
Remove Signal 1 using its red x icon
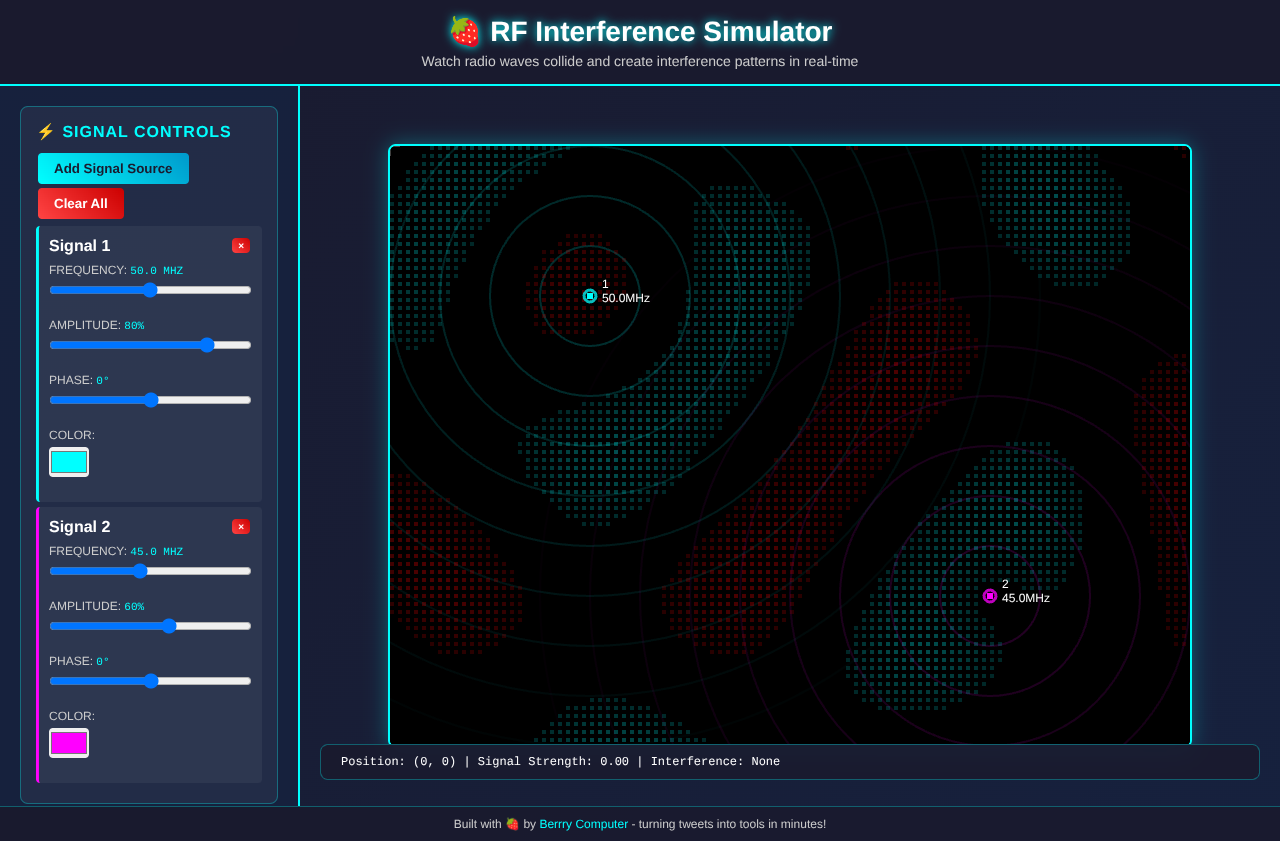pyautogui.click(x=241, y=245)
